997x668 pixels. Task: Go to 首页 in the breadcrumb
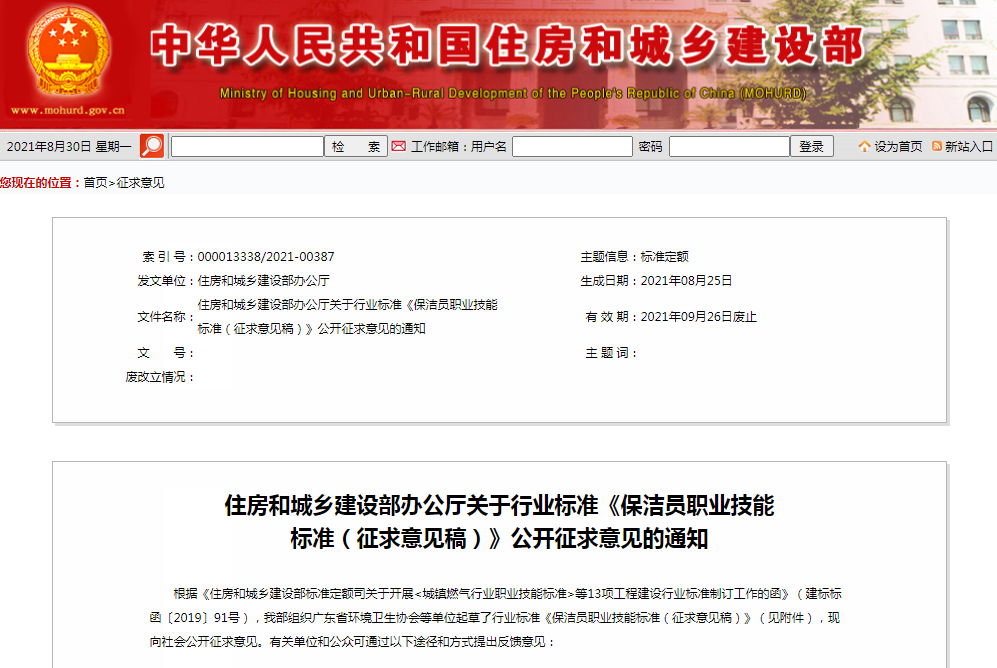(x=95, y=182)
